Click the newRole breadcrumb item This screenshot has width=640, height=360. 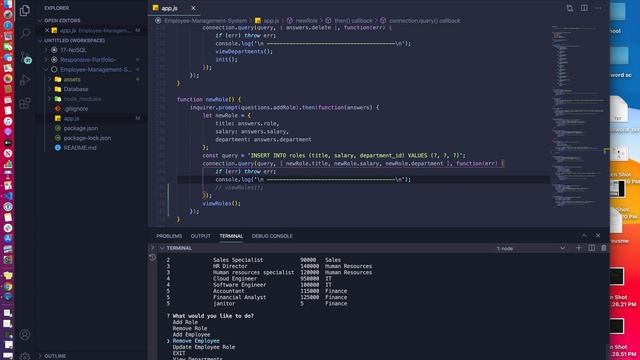point(307,20)
